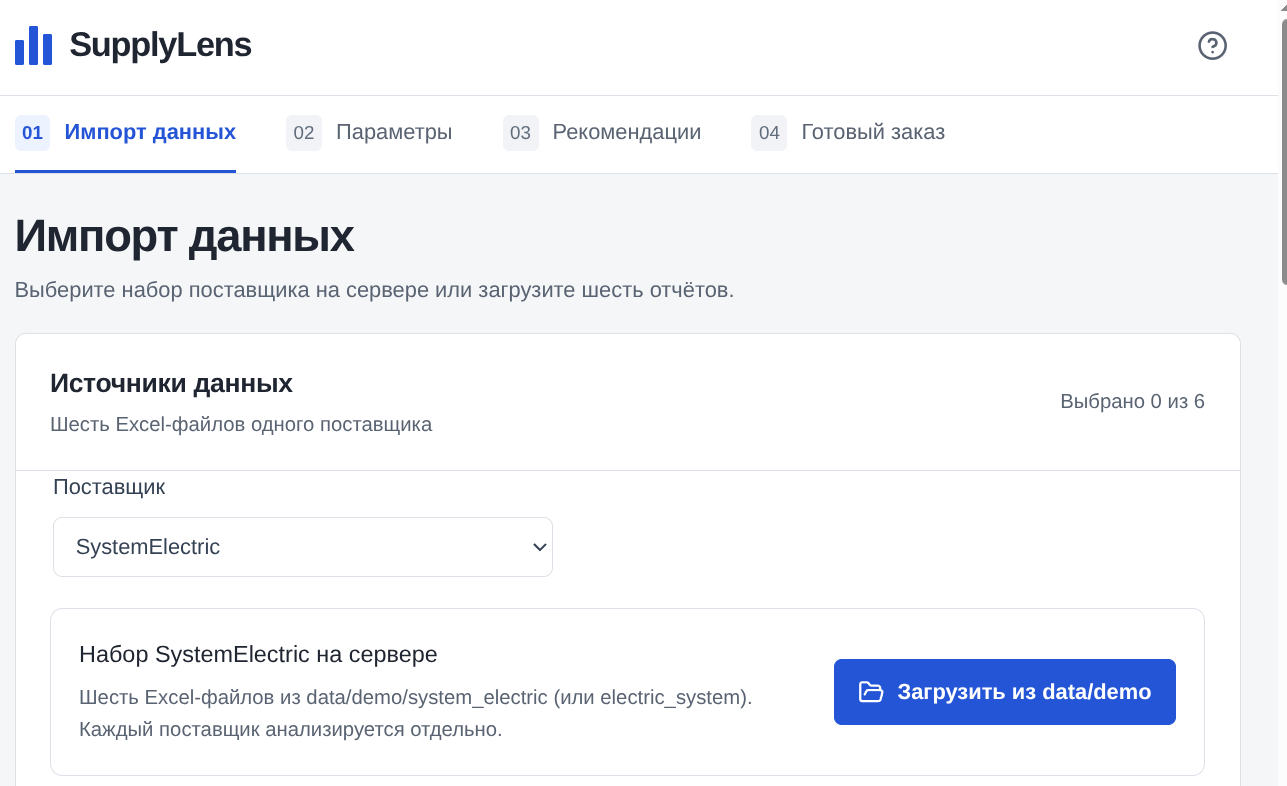1287x786 pixels.
Task: Click the folder icon on the load button
Action: [871, 692]
